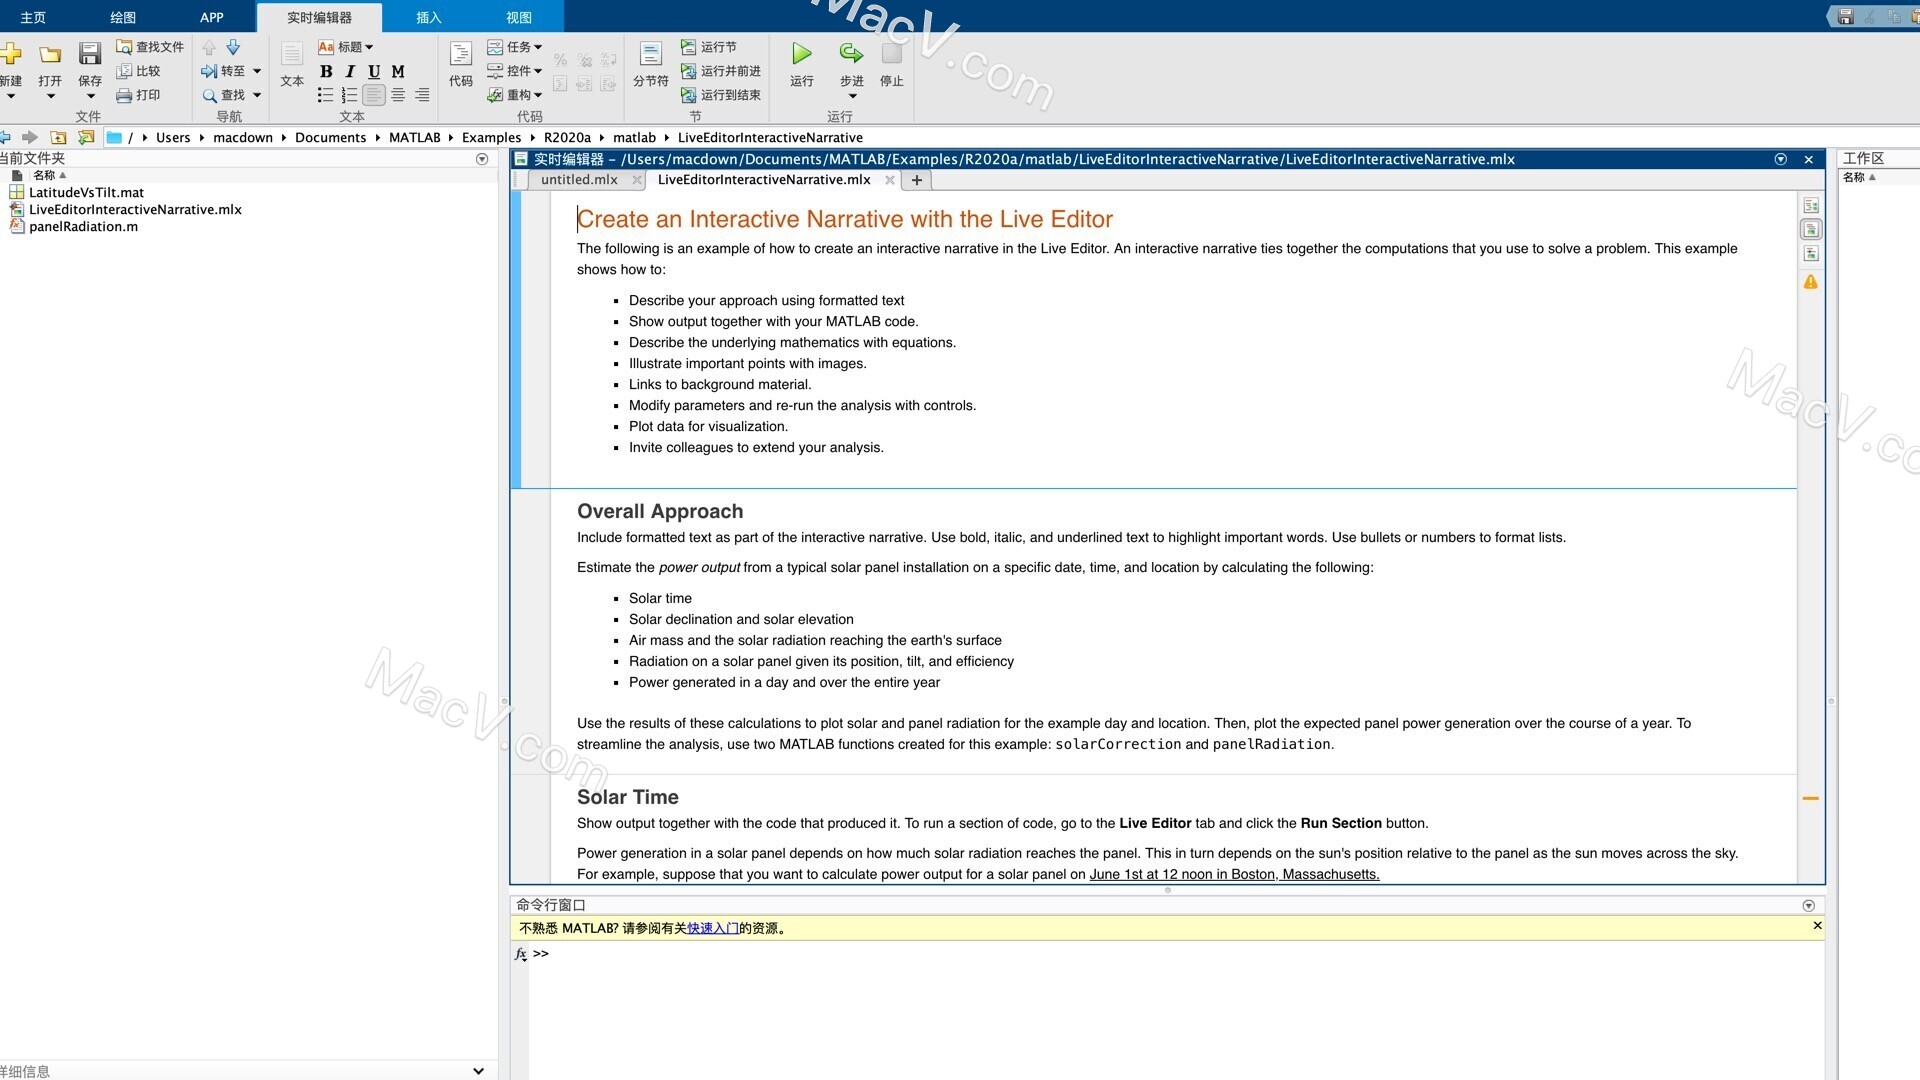The width and height of the screenshot is (1920, 1080).
Task: Open a file with the 打开 folder icon
Action: click(x=50, y=55)
